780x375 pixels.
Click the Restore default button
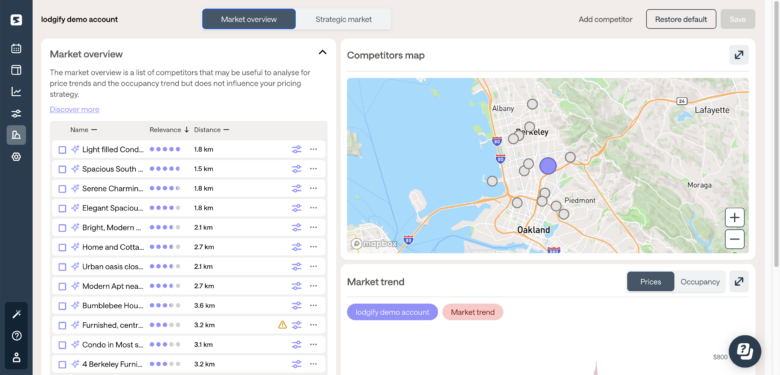[681, 19]
